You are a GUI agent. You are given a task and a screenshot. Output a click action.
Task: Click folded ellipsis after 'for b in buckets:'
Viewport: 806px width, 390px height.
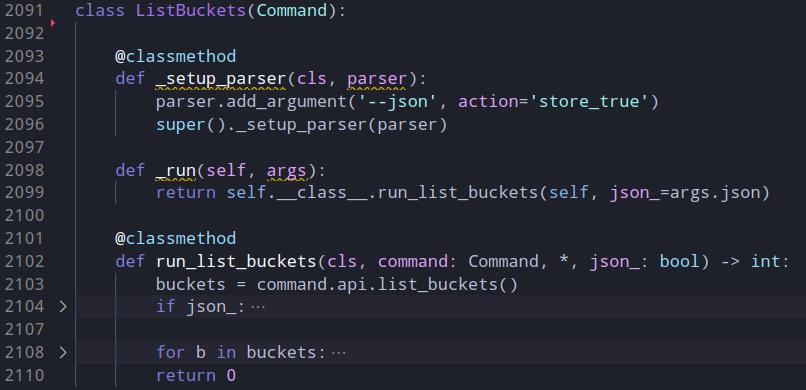coord(338,354)
